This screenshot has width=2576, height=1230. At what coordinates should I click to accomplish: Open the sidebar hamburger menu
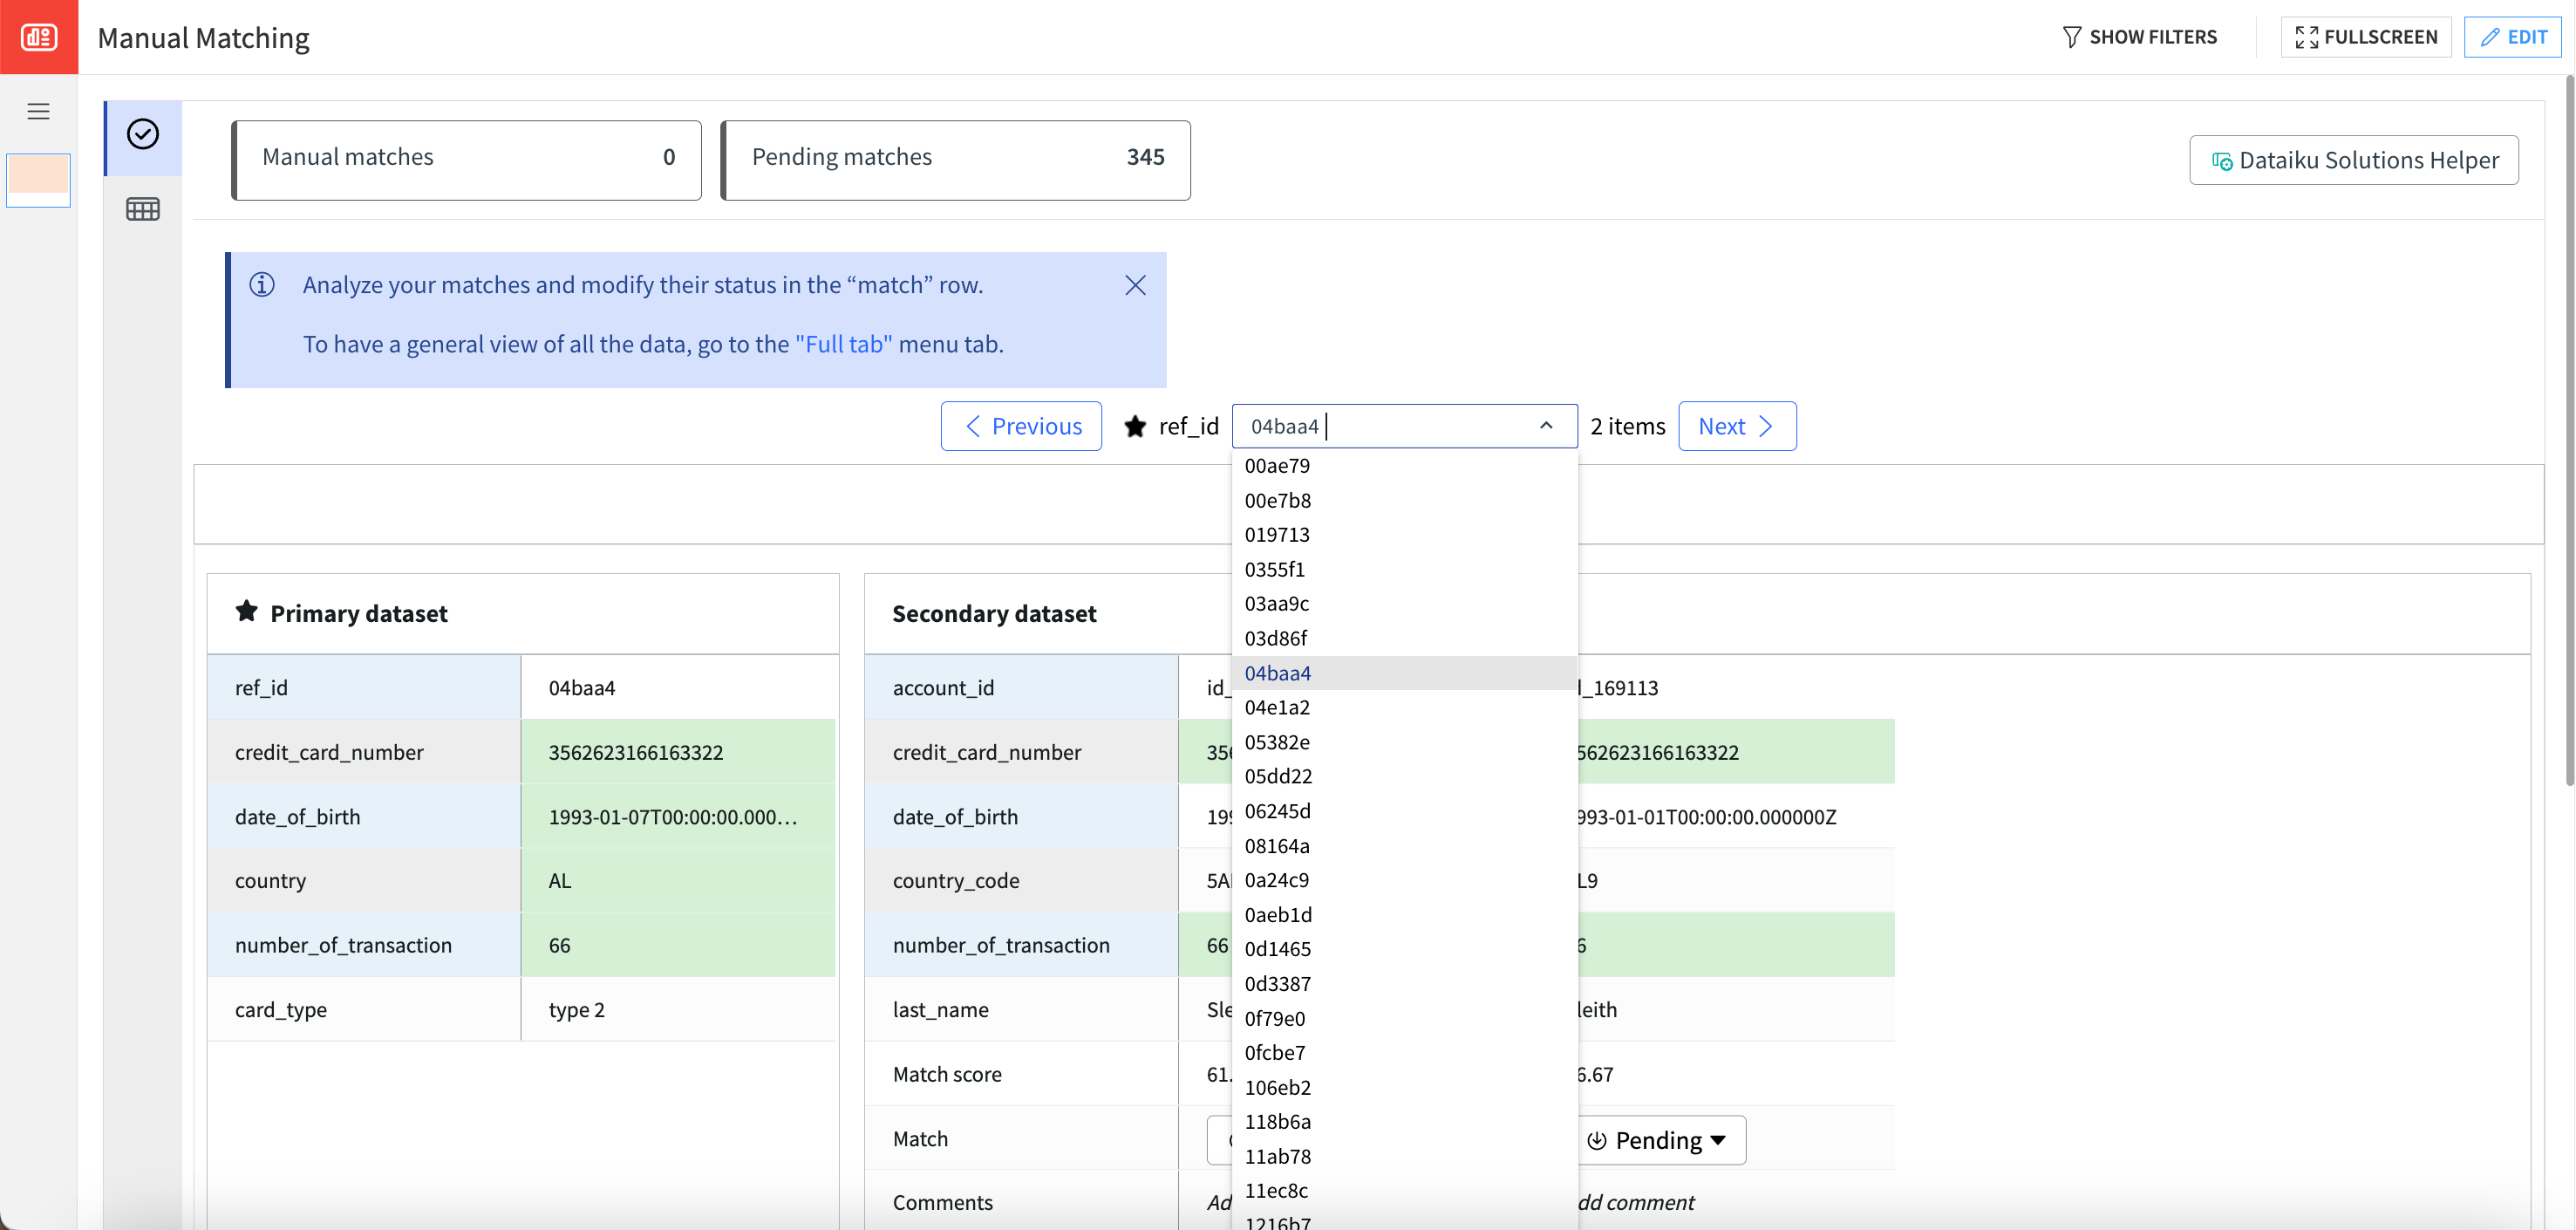point(39,111)
